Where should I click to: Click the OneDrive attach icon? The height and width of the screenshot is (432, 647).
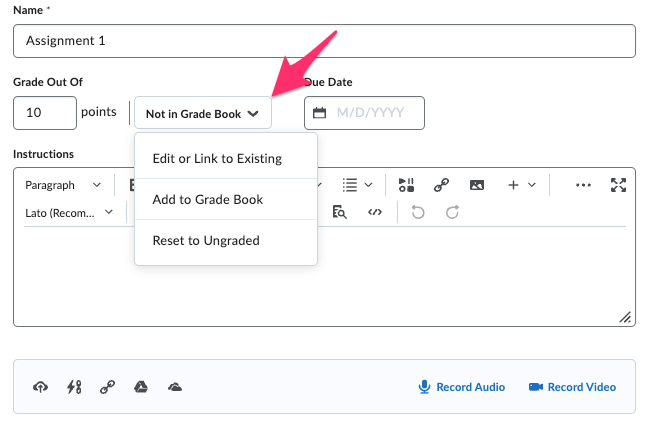tap(175, 387)
